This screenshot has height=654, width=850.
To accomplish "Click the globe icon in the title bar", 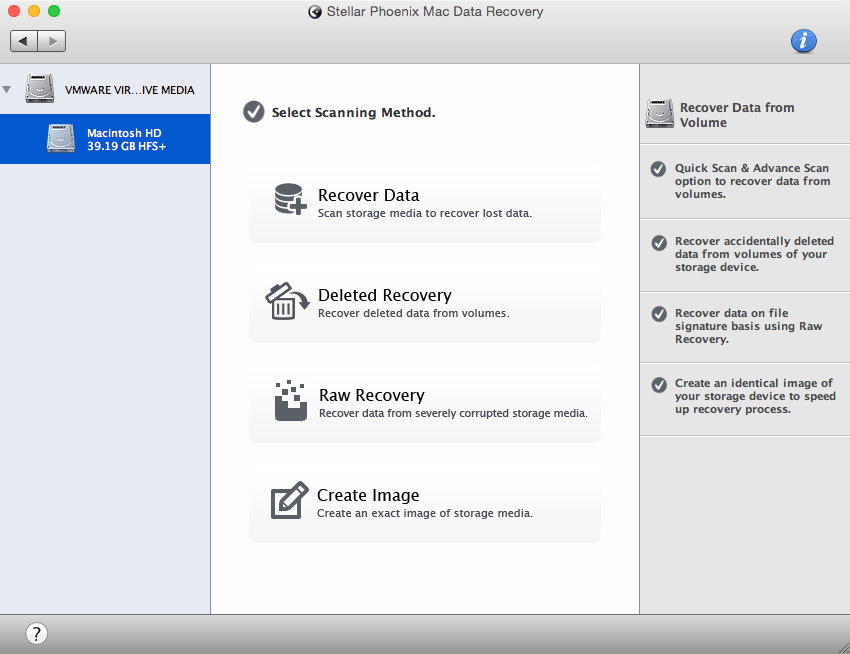I will pyautogui.click(x=315, y=12).
